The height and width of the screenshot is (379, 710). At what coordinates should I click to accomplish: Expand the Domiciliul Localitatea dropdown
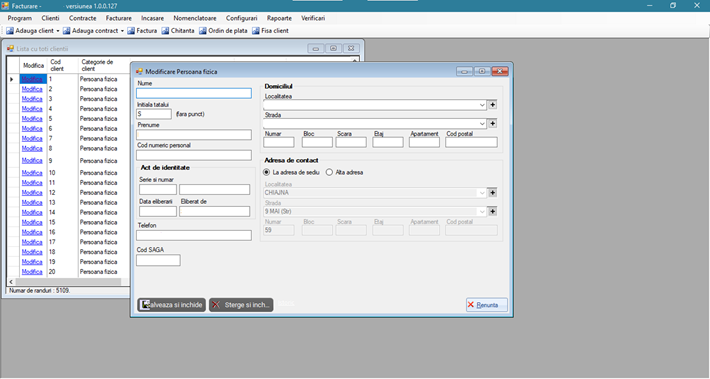coord(482,105)
